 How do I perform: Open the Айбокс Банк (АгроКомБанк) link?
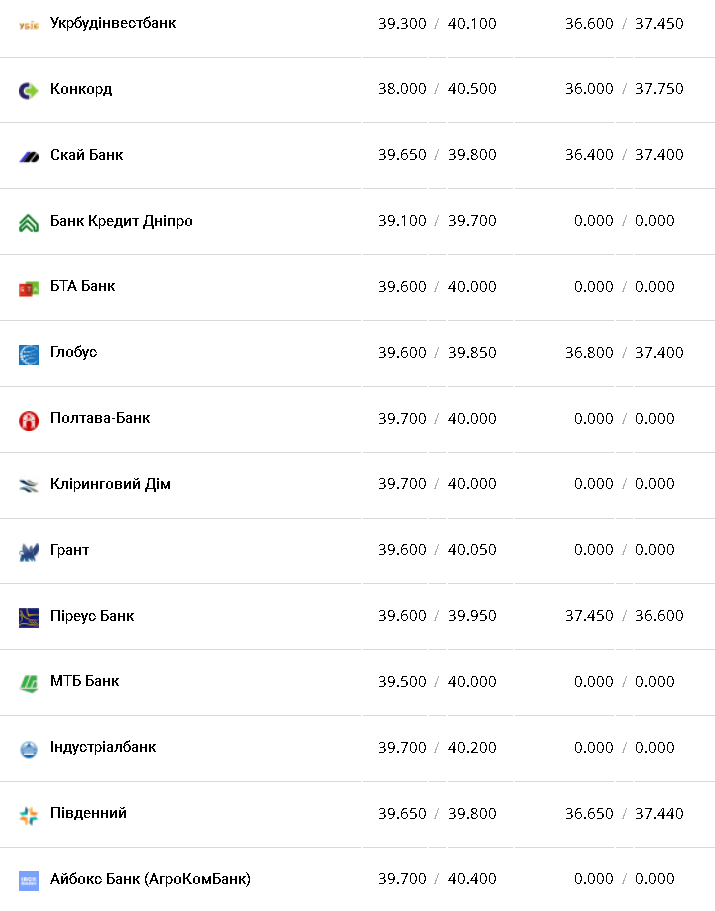pos(150,879)
